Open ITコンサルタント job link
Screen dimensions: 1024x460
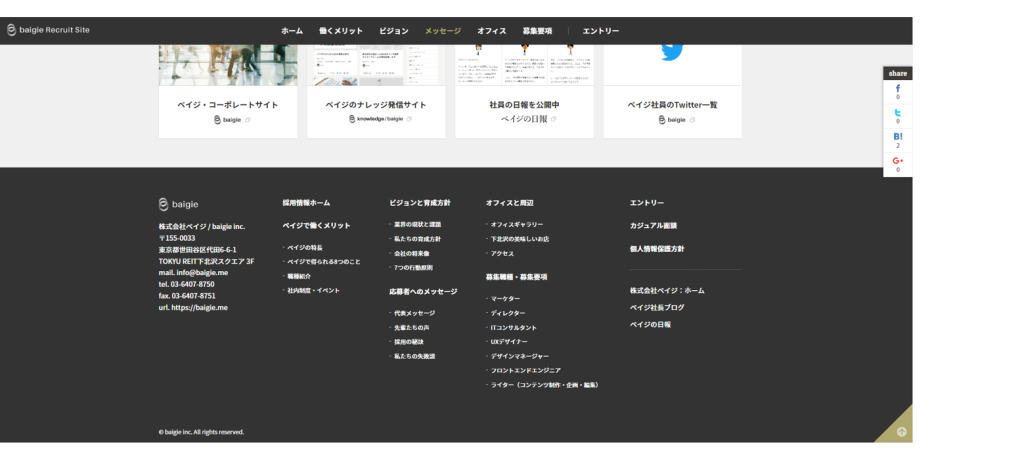pos(514,327)
